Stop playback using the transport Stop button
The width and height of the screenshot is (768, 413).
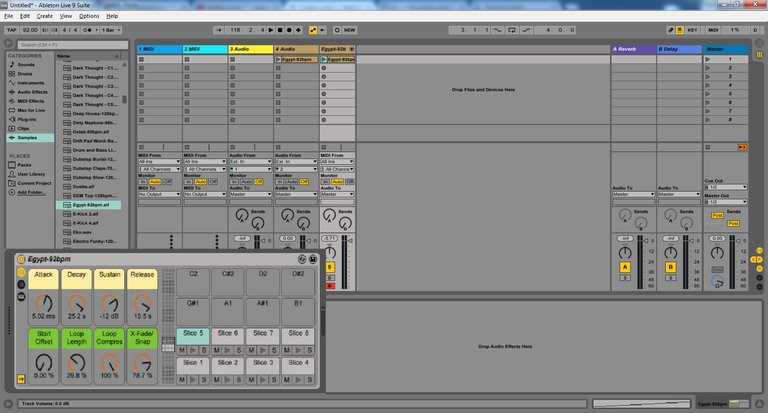pyautogui.click(x=280, y=30)
